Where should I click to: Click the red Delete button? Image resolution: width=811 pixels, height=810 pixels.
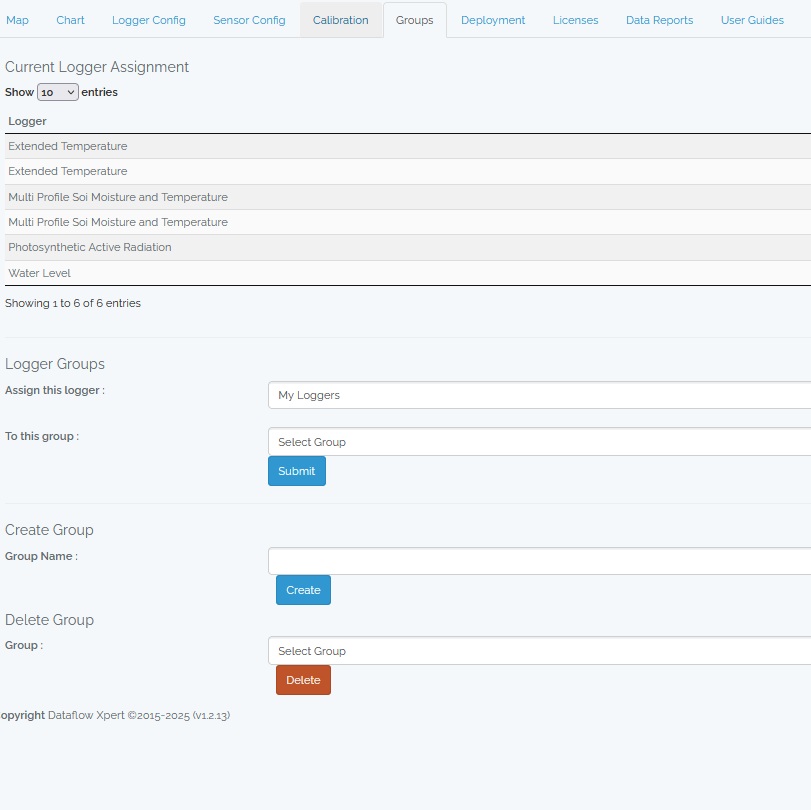(x=303, y=680)
